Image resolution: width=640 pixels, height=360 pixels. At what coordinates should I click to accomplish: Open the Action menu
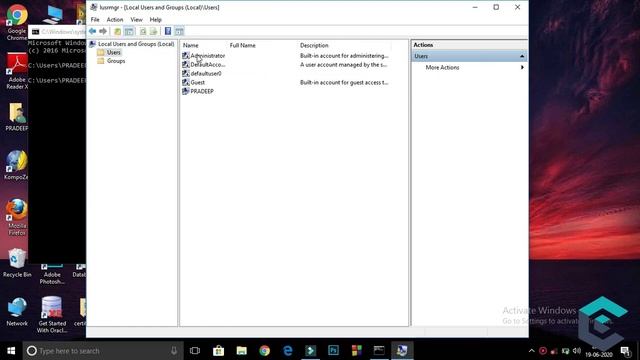[x=115, y=20]
